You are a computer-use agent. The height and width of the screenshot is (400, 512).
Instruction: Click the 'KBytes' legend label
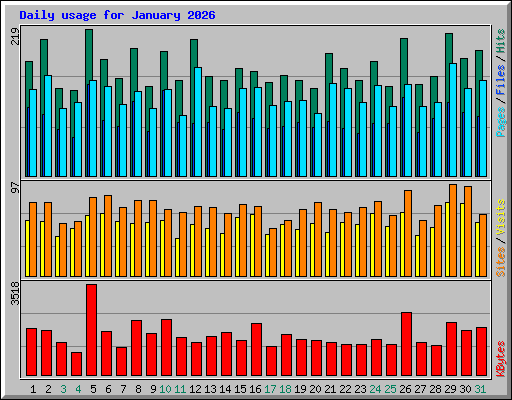501,359
